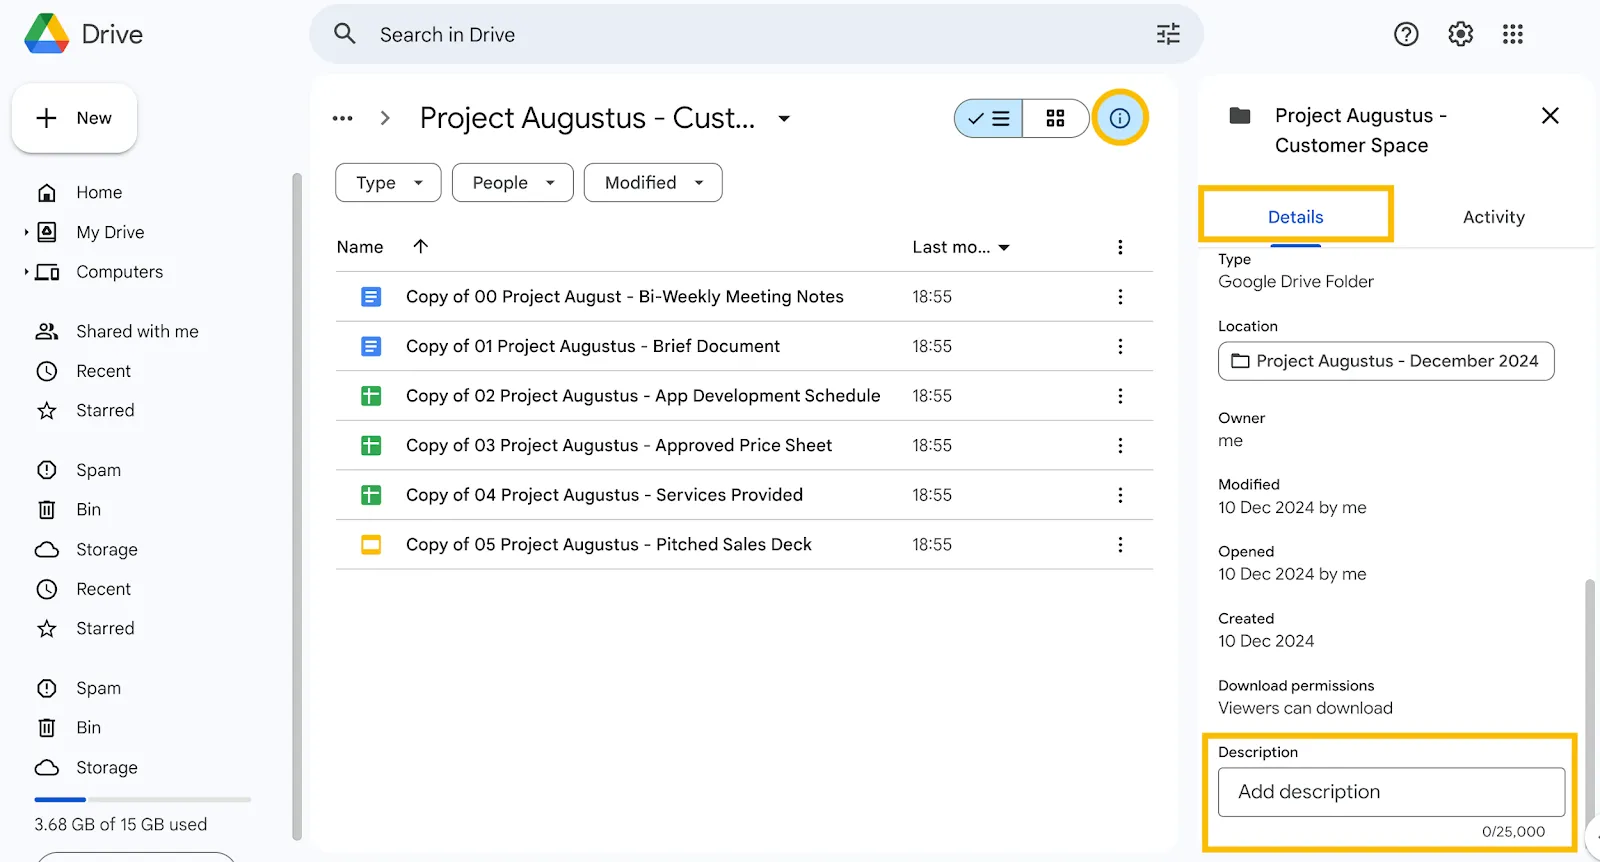
Task: Click the view details info icon
Action: [x=1120, y=118]
